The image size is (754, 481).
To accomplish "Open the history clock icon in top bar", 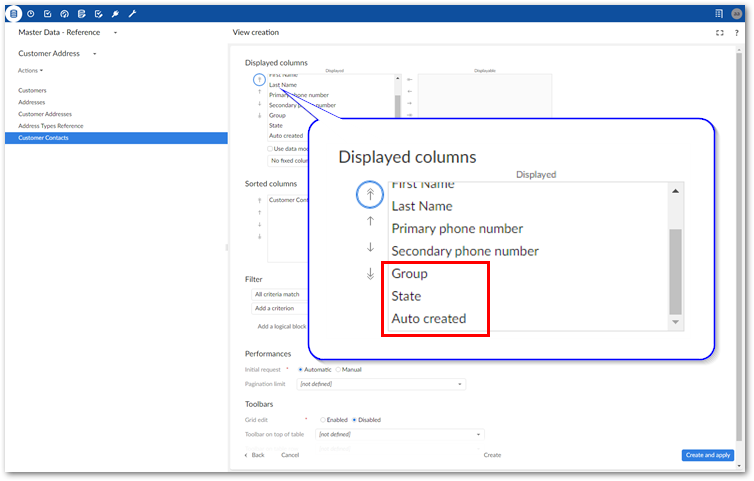I will (x=31, y=14).
